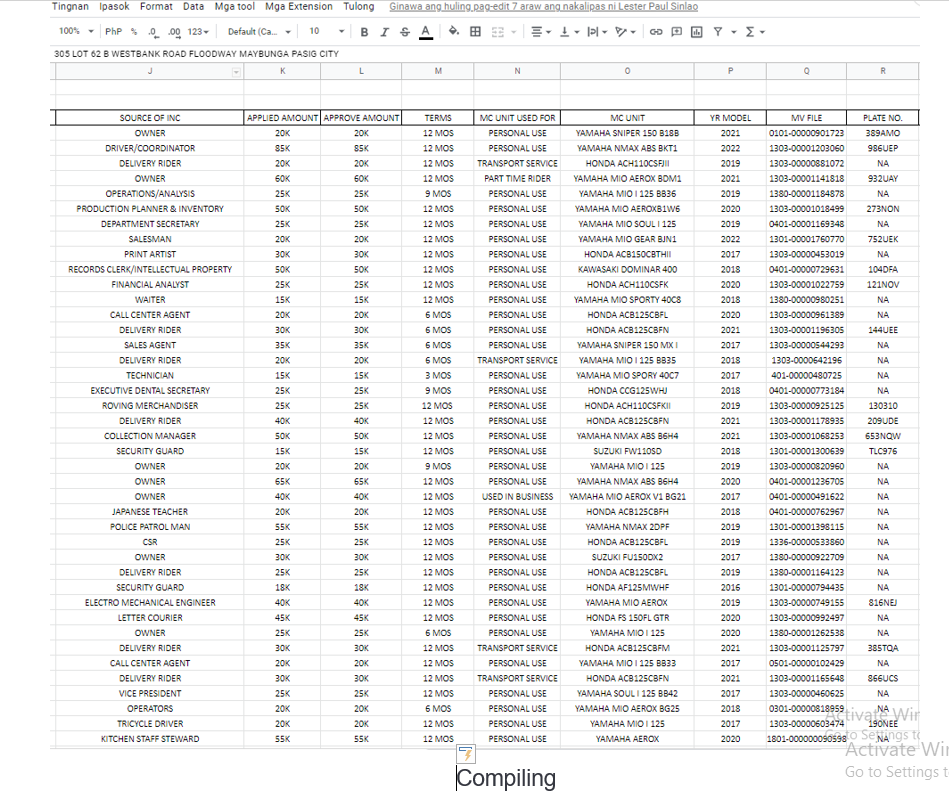Select column O header
This screenshot has width=949, height=797.
click(x=627, y=71)
